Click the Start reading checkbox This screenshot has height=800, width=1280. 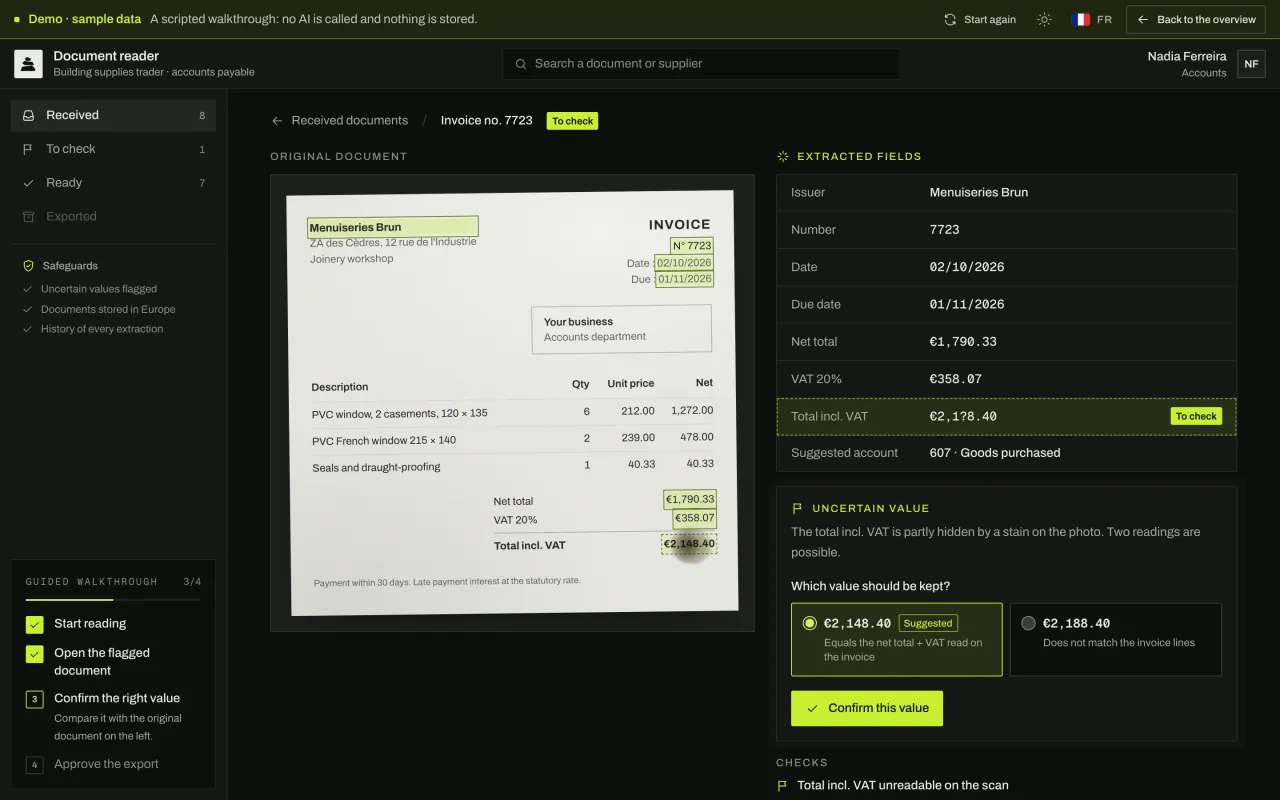tap(35, 624)
